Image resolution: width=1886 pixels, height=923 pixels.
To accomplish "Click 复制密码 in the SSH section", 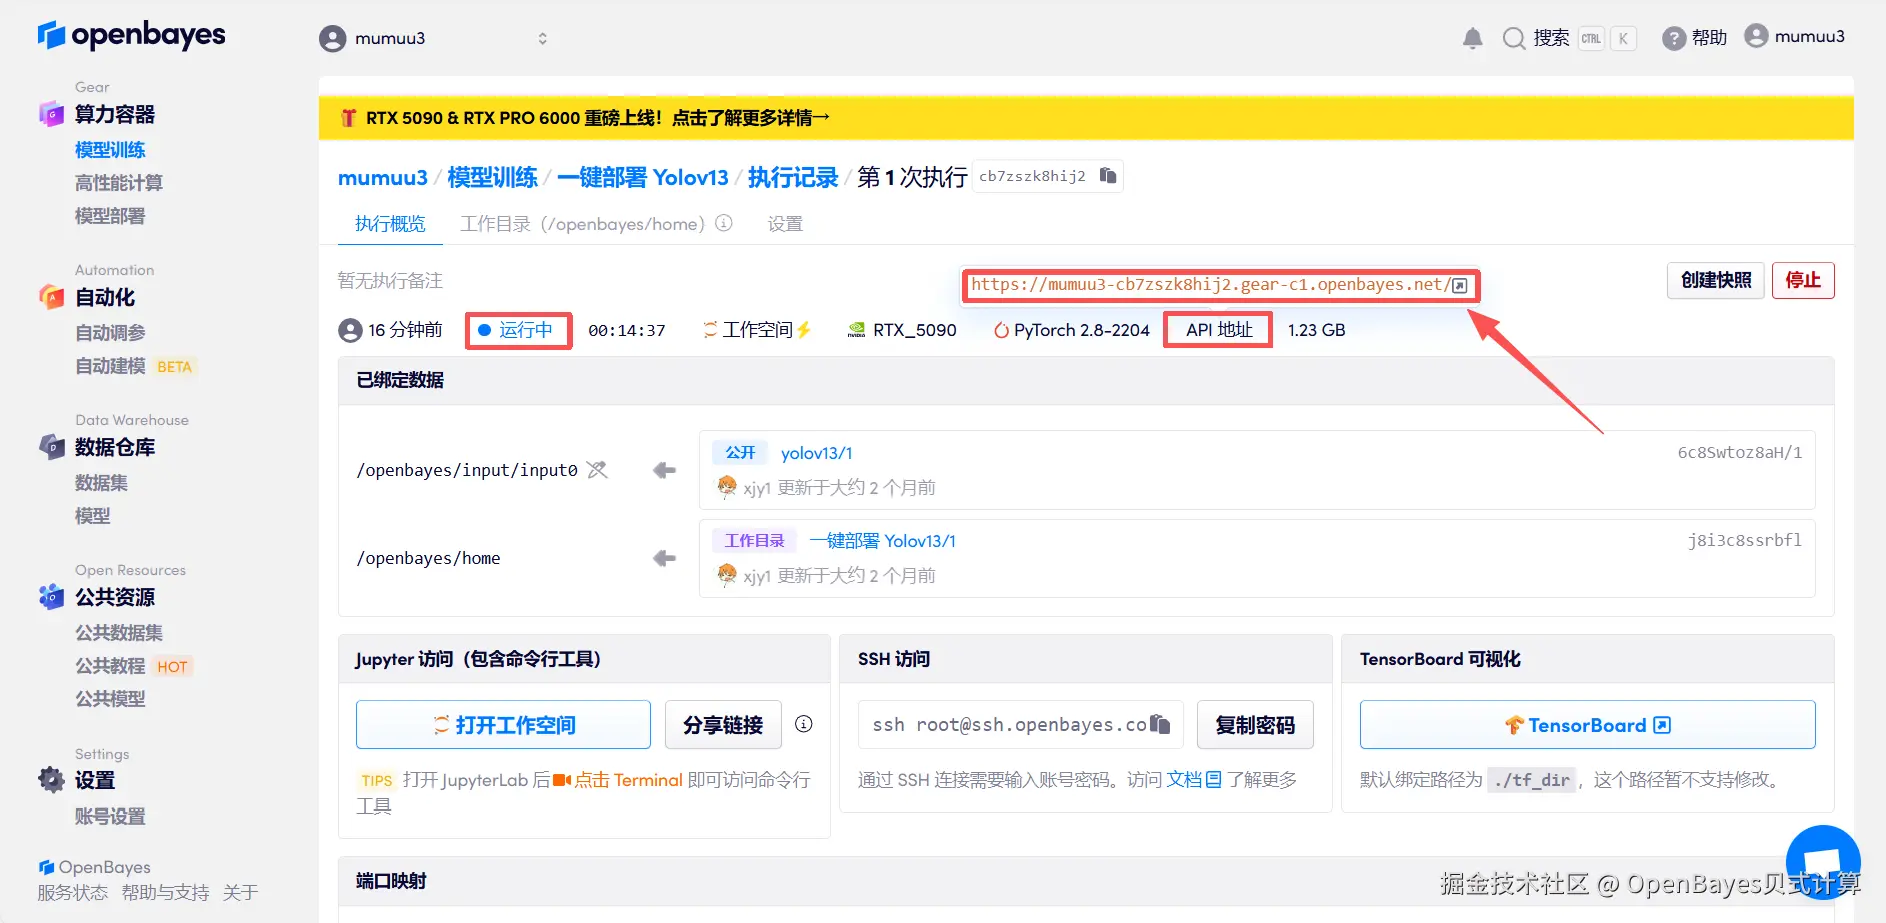I will 1255,724.
